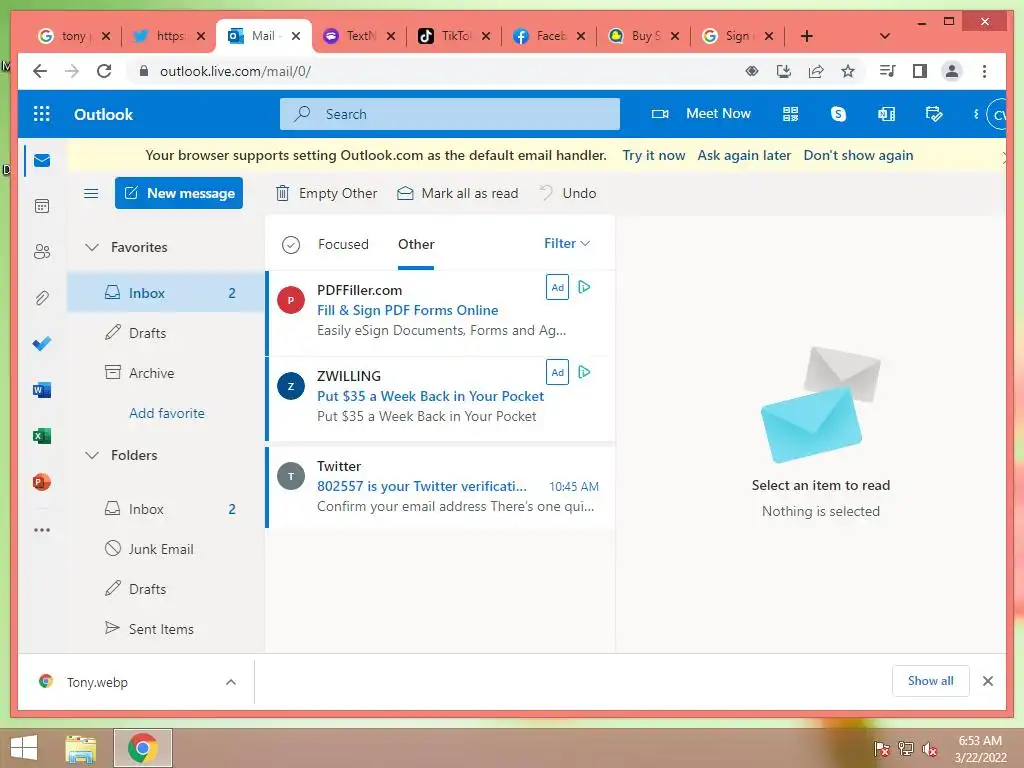The image size is (1024, 768).
Task: Open the Outlook app launcher grid
Action: pos(42,114)
